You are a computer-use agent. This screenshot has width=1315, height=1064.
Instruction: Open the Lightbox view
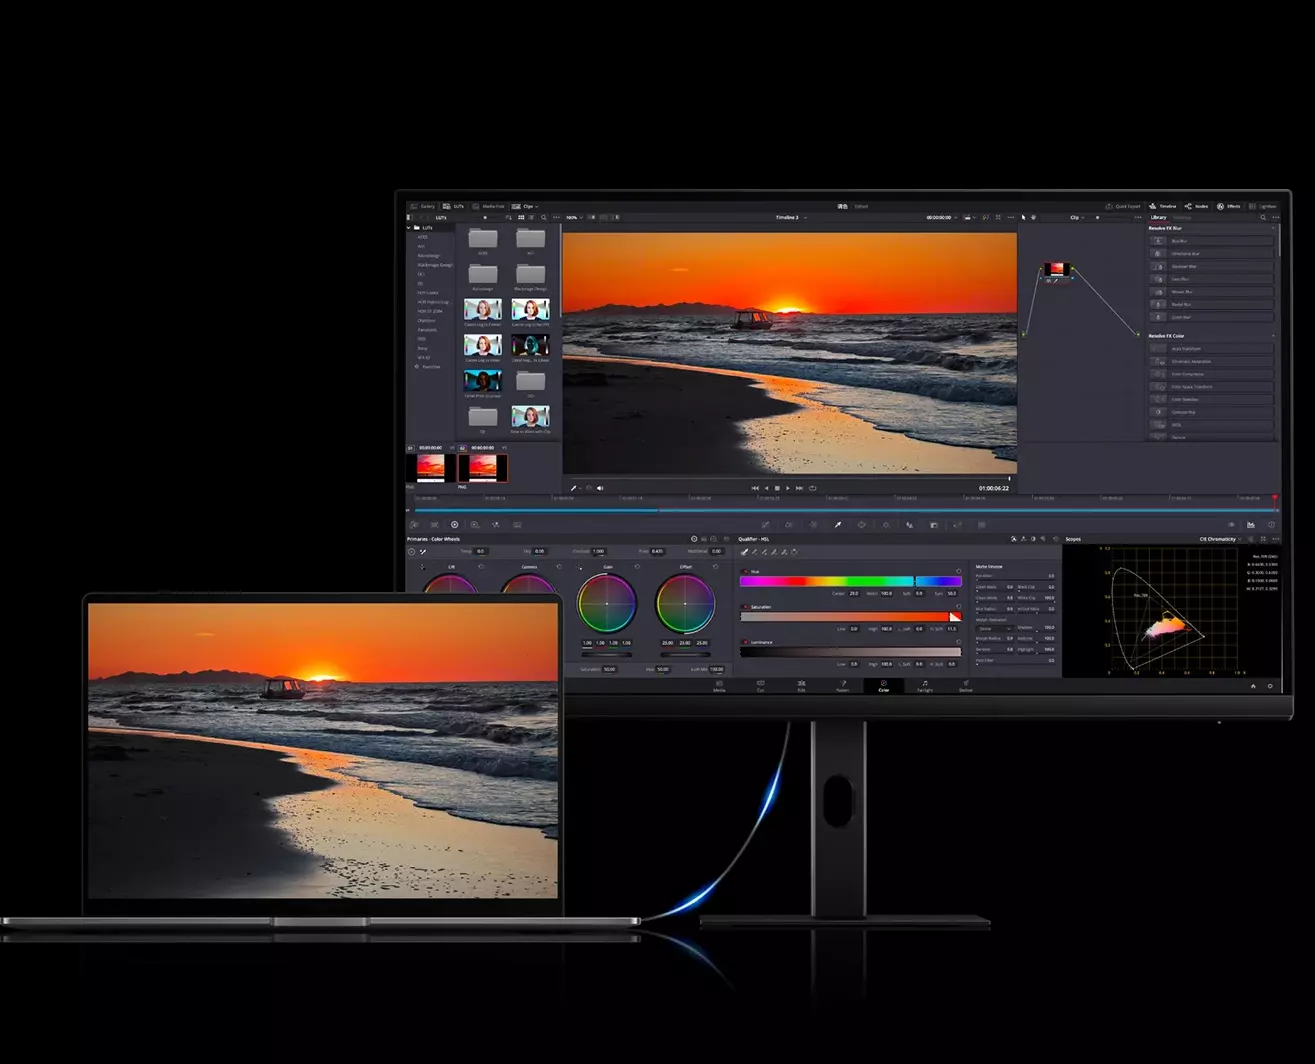1262,206
